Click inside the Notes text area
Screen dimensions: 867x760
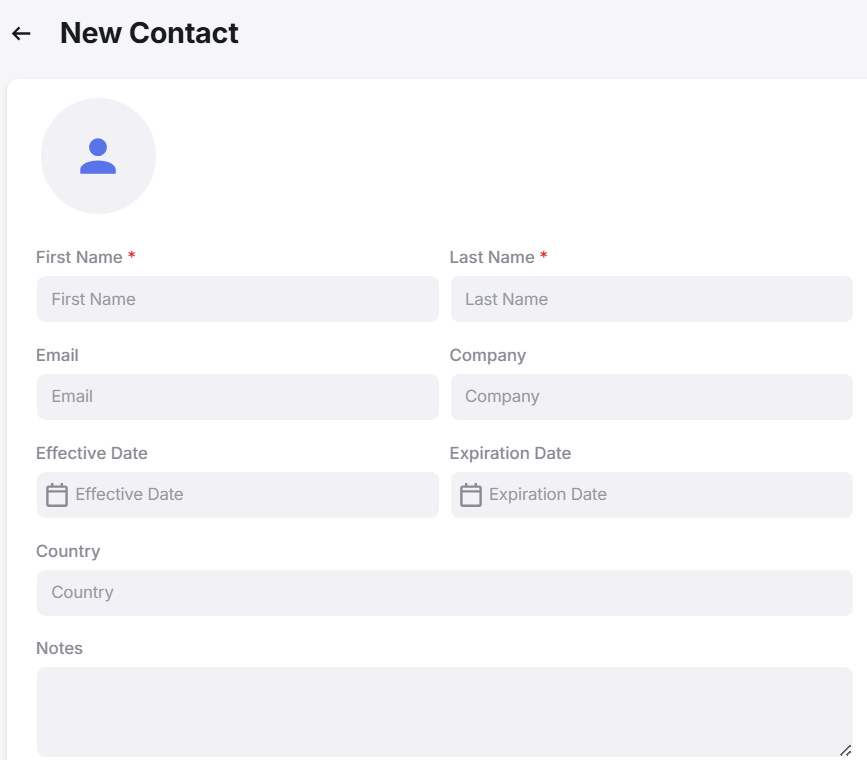[445, 712]
